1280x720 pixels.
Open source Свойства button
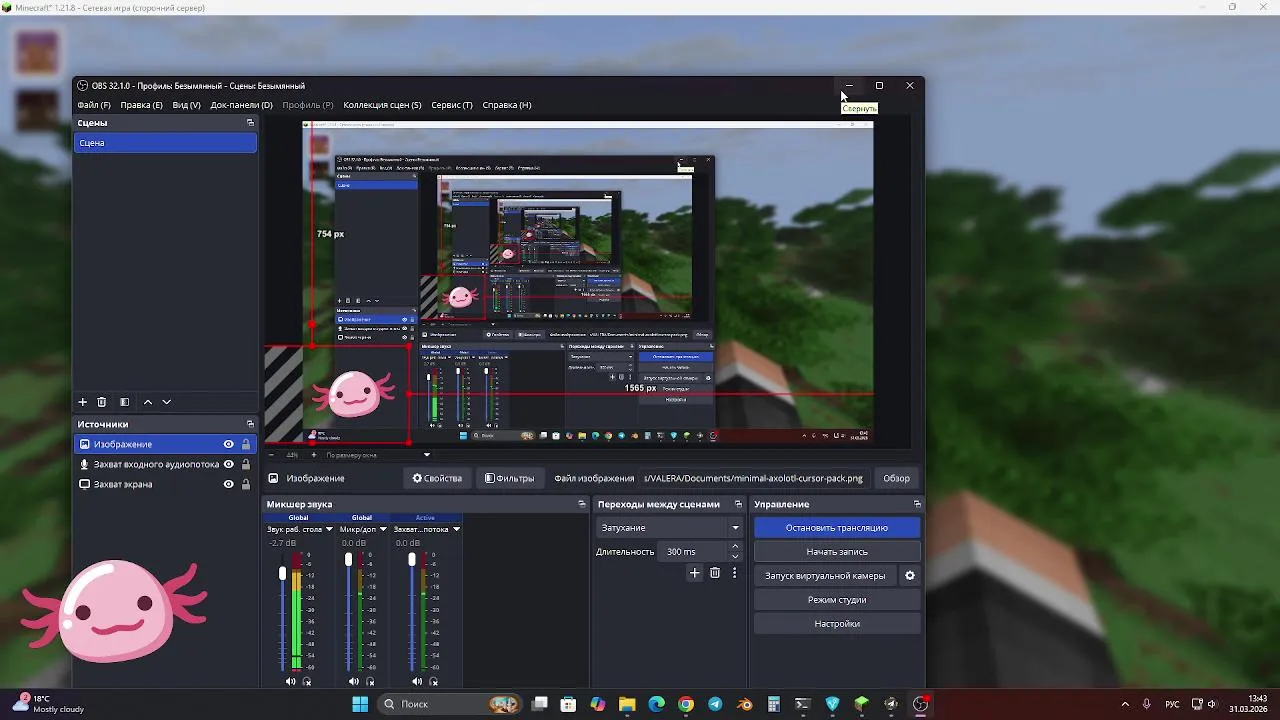(437, 478)
